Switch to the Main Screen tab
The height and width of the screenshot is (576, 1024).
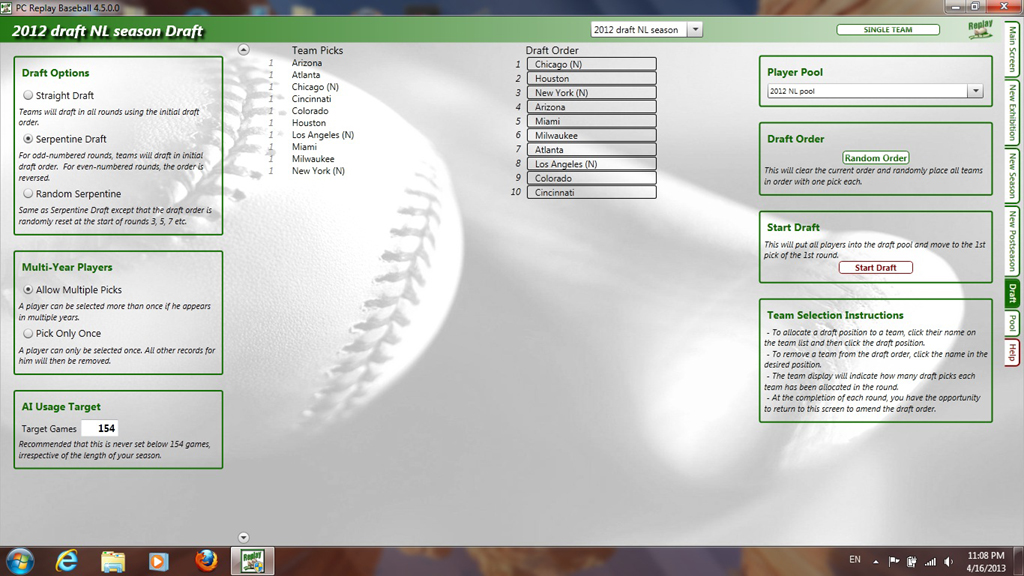[x=1012, y=49]
